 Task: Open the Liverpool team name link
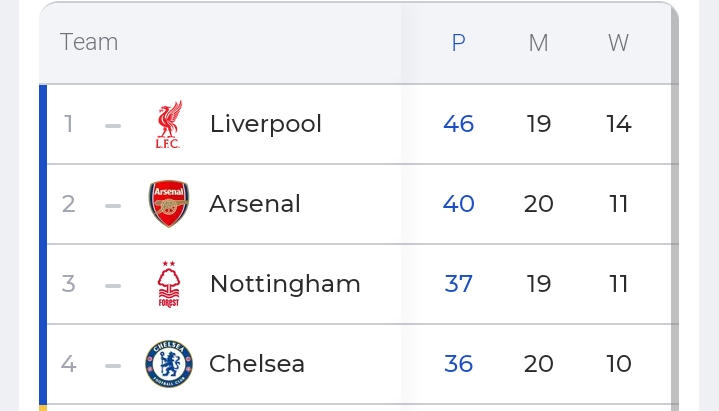coord(266,124)
